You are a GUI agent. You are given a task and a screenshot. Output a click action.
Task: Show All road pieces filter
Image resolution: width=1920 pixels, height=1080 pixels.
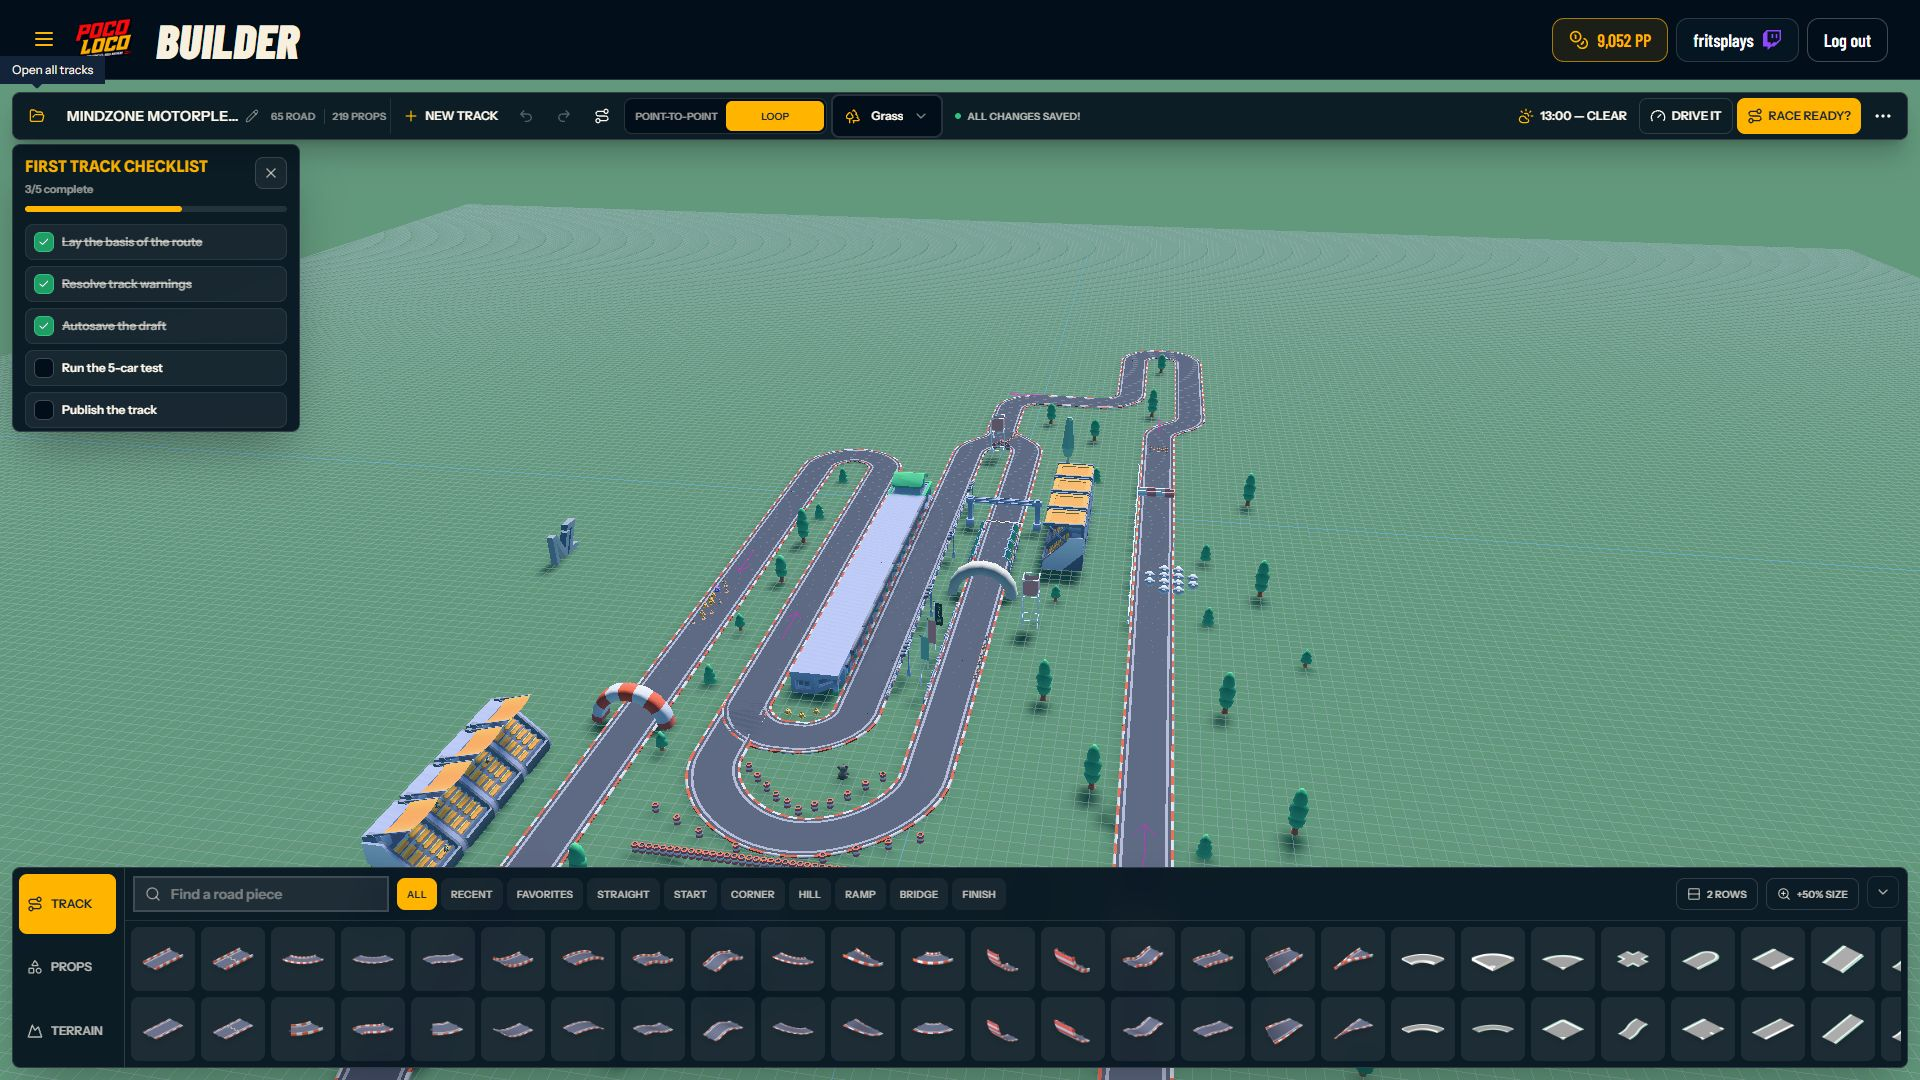[417, 894]
